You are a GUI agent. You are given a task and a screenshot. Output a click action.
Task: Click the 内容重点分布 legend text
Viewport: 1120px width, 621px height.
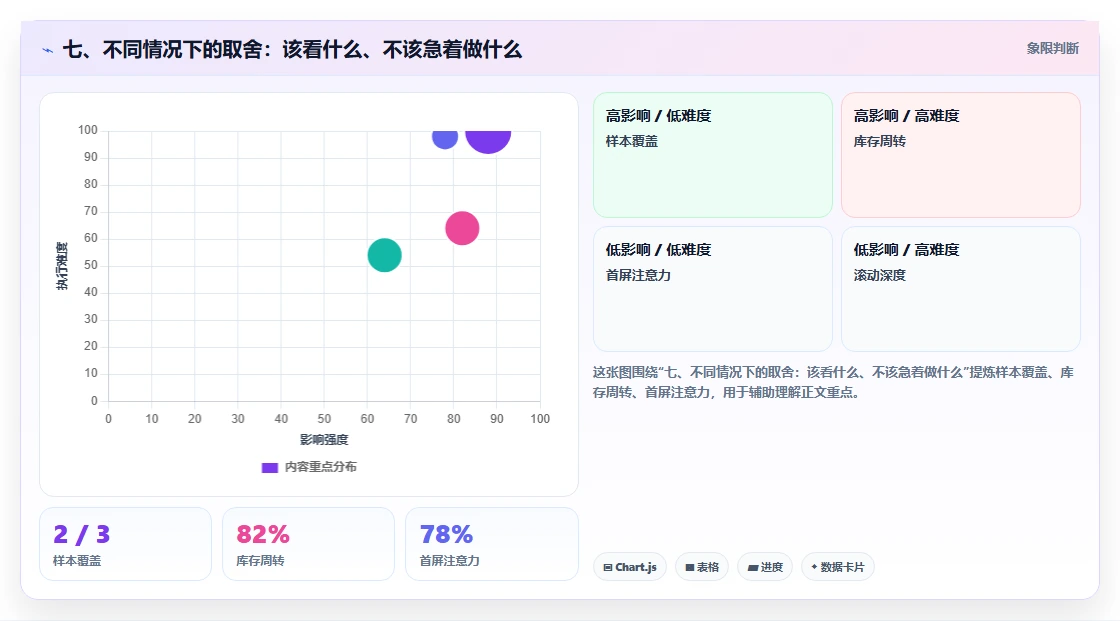[321, 467]
